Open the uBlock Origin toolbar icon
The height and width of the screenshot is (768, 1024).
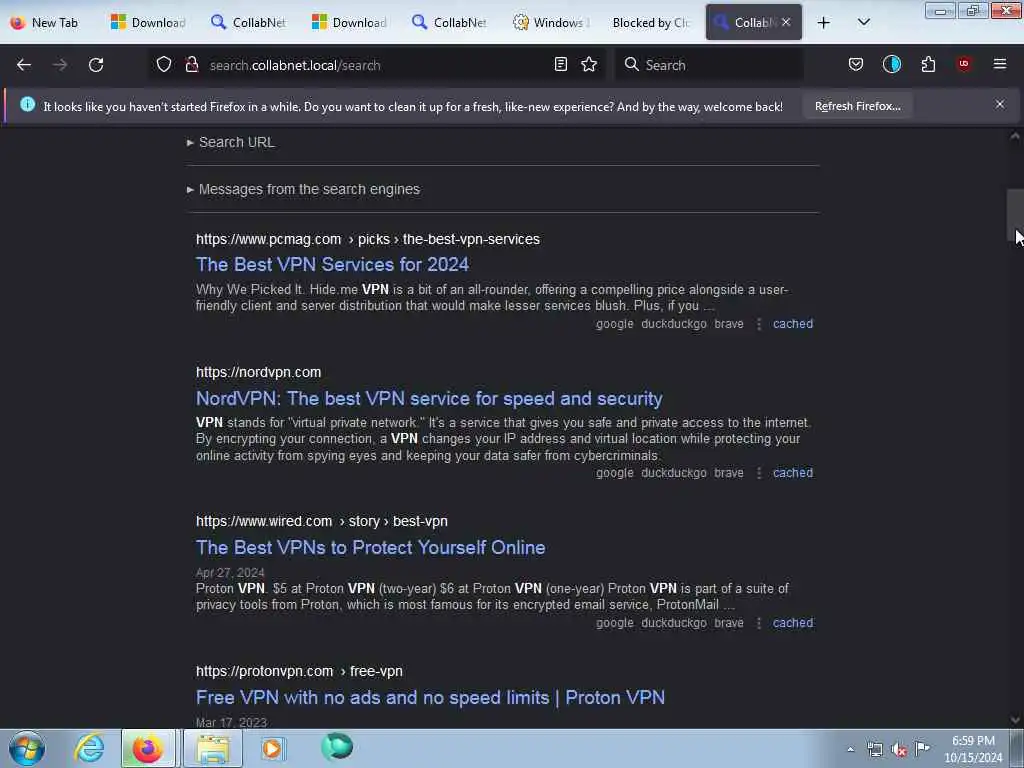pyautogui.click(x=964, y=64)
